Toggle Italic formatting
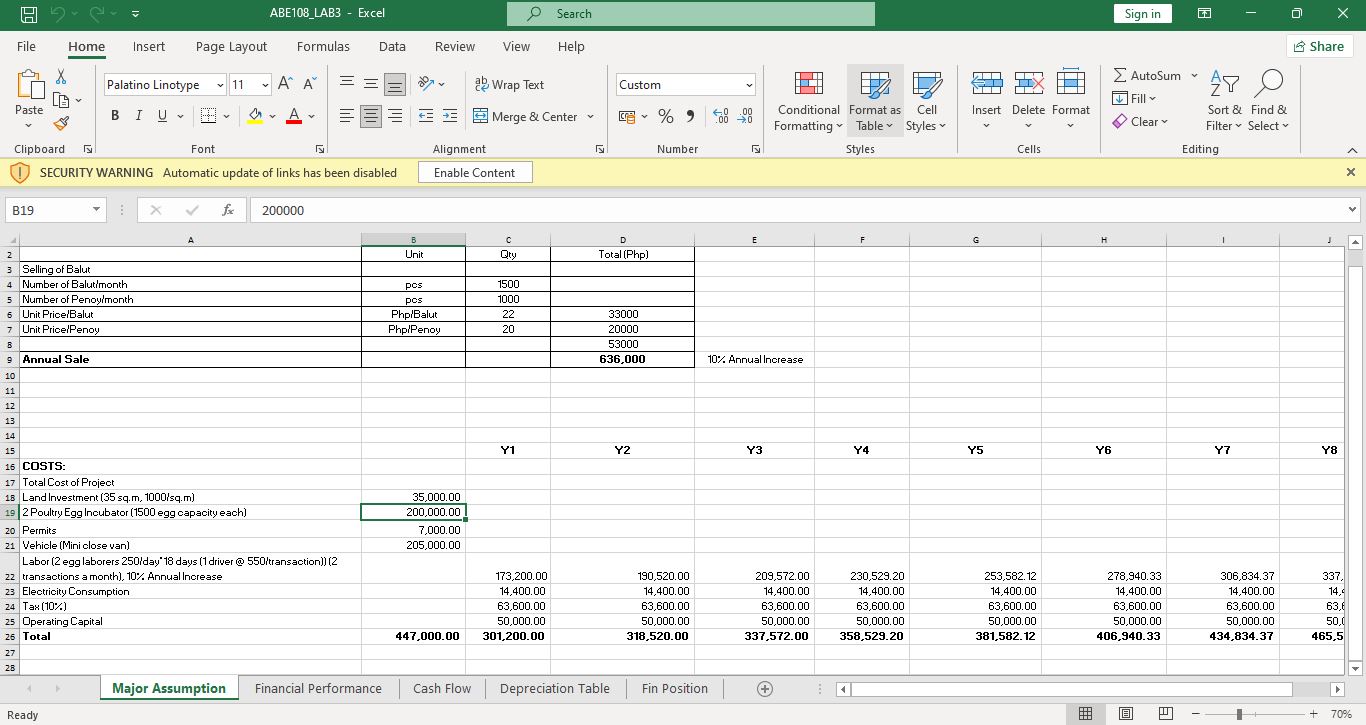This screenshot has width=1366, height=725. click(139, 117)
